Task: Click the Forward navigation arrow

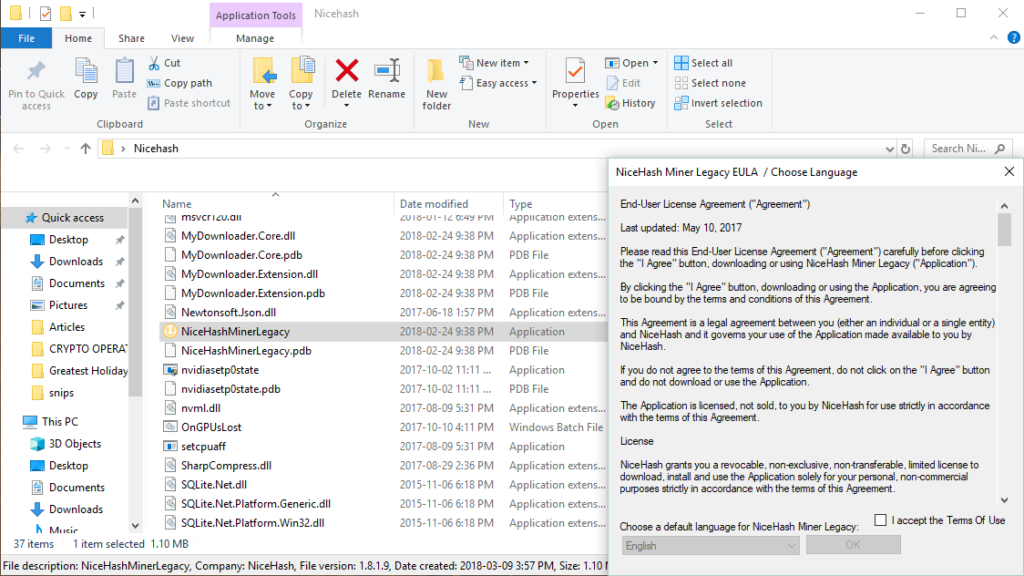Action: 45,149
